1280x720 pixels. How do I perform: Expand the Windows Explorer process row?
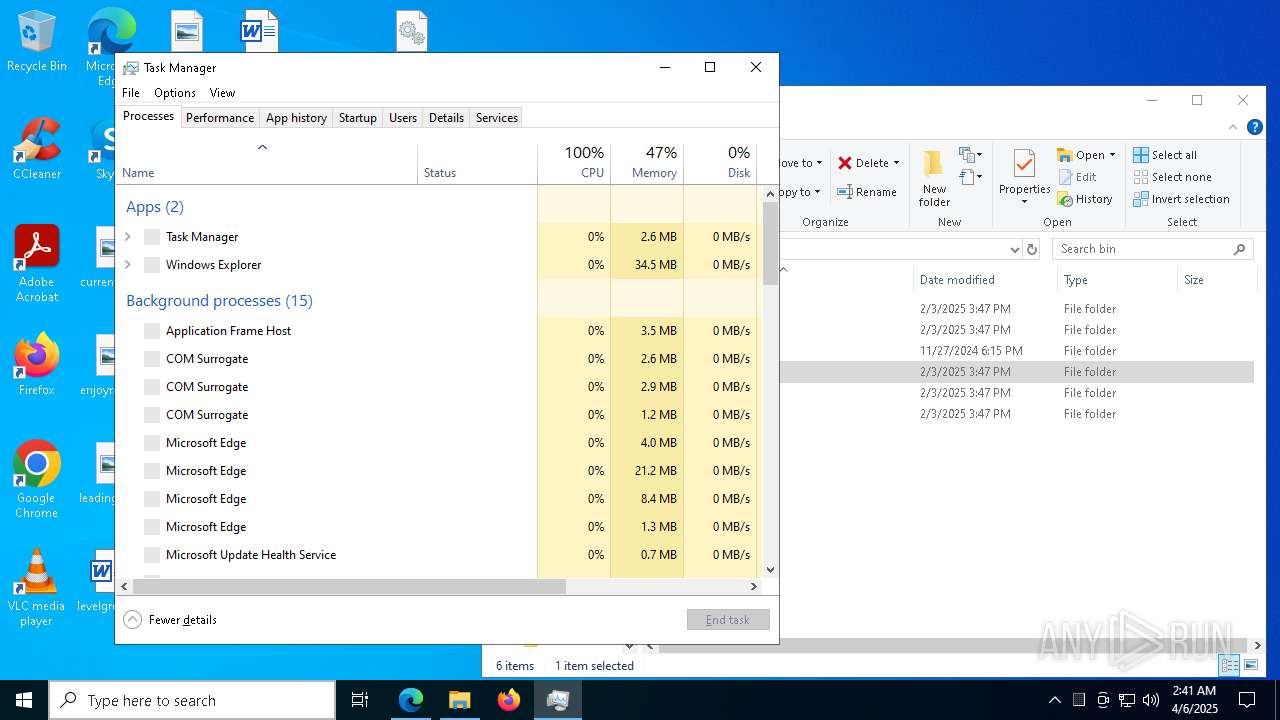(x=127, y=265)
